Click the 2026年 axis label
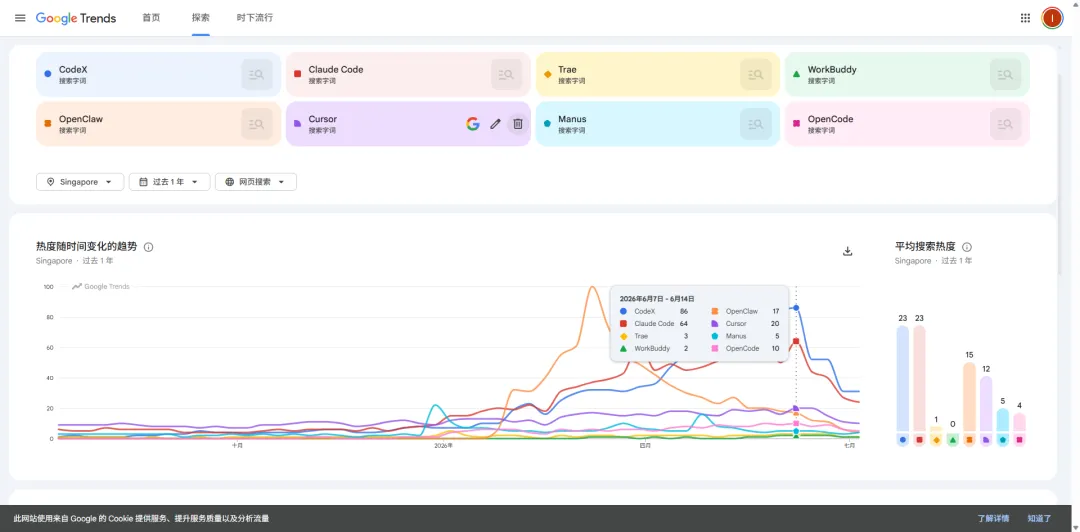The image size is (1080, 532). click(444, 446)
